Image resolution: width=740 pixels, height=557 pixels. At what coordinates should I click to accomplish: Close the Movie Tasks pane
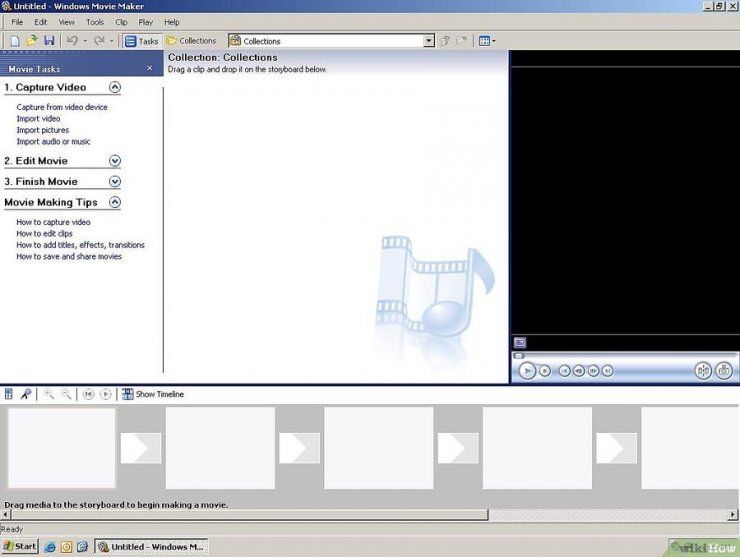pyautogui.click(x=150, y=68)
